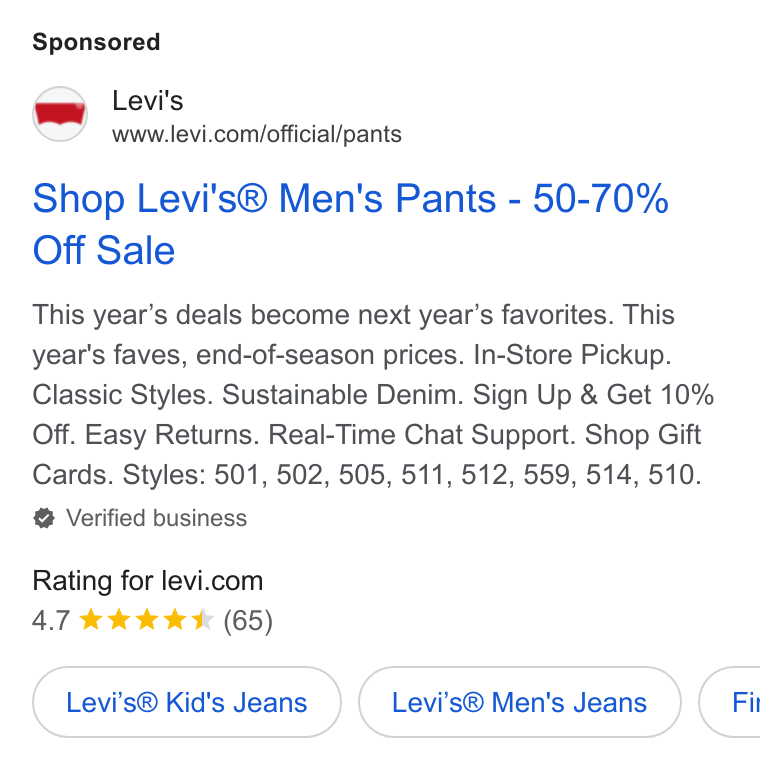Image resolution: width=760 pixels, height=770 pixels.
Task: Select the Levi's advertiser name
Action: (147, 101)
